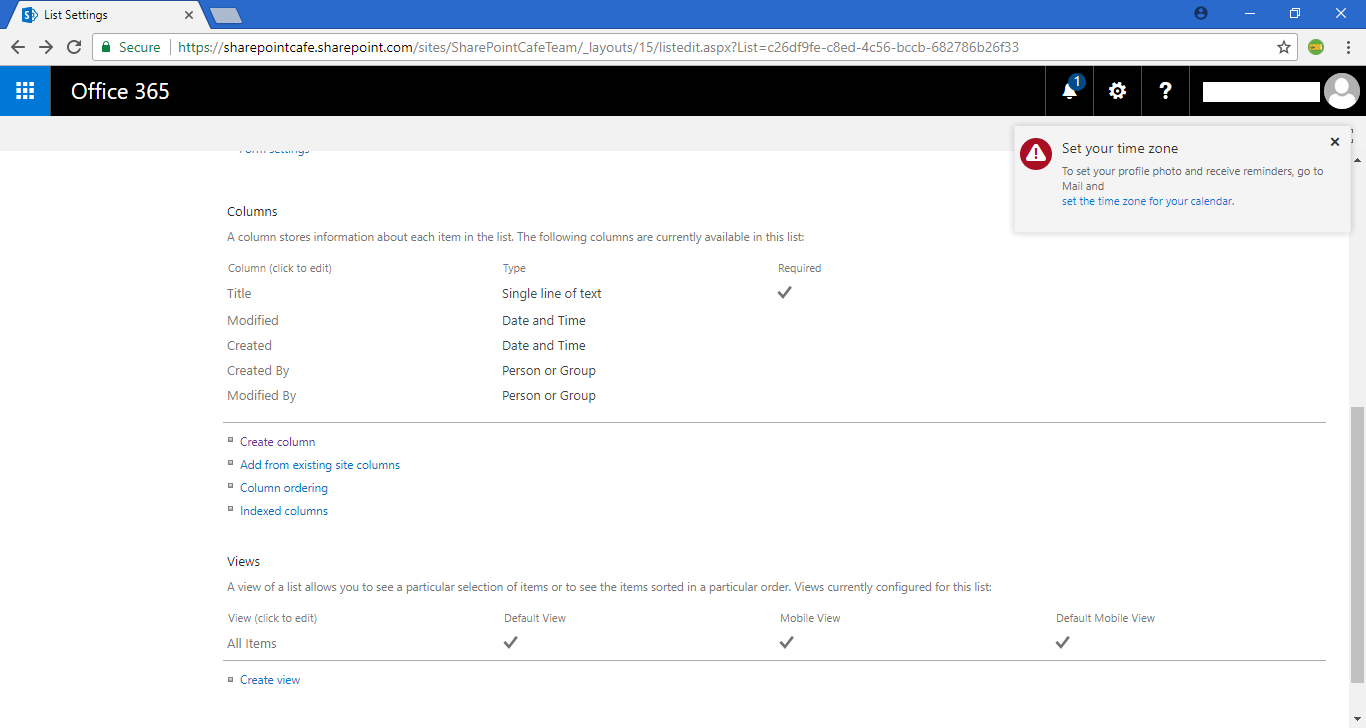Click the scrollbar down arrow
This screenshot has width=1366, height=728.
click(1357, 718)
